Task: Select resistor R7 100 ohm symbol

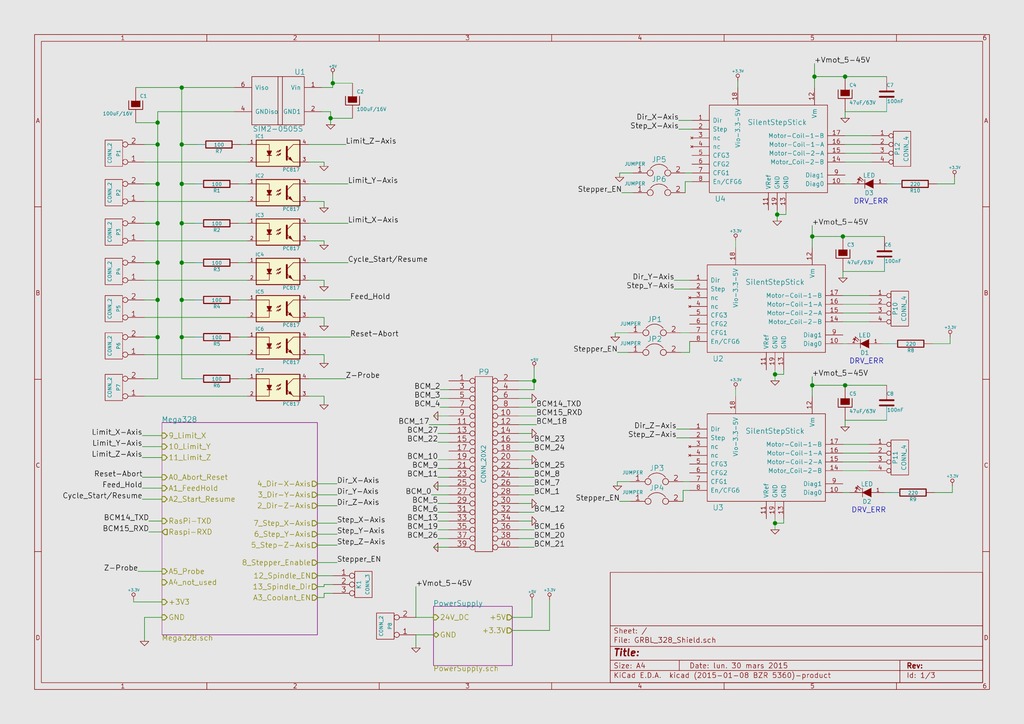Action: (218, 144)
